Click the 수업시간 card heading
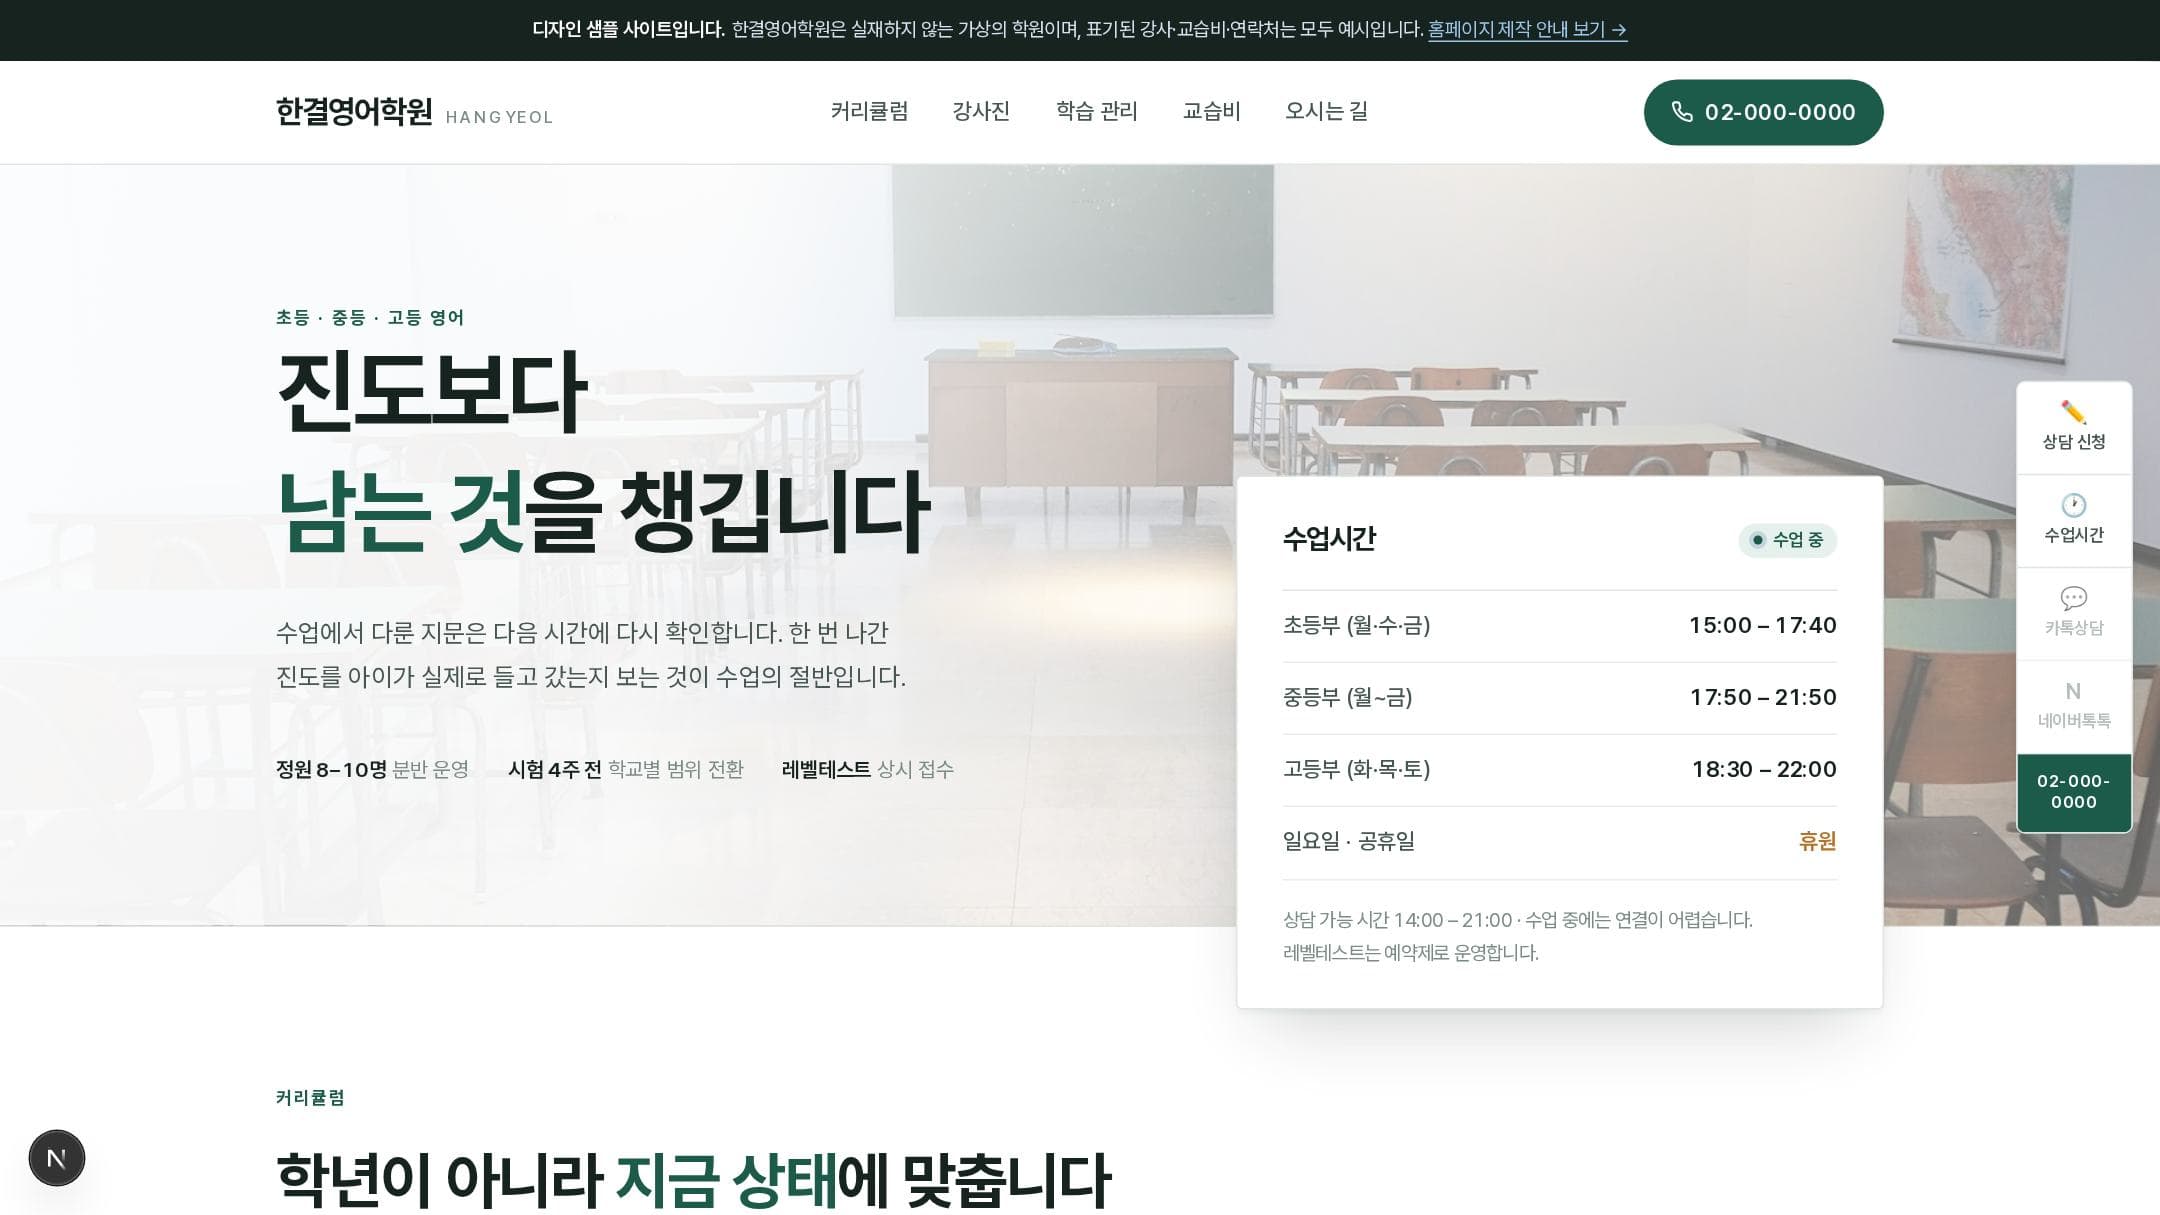 [x=1329, y=539]
